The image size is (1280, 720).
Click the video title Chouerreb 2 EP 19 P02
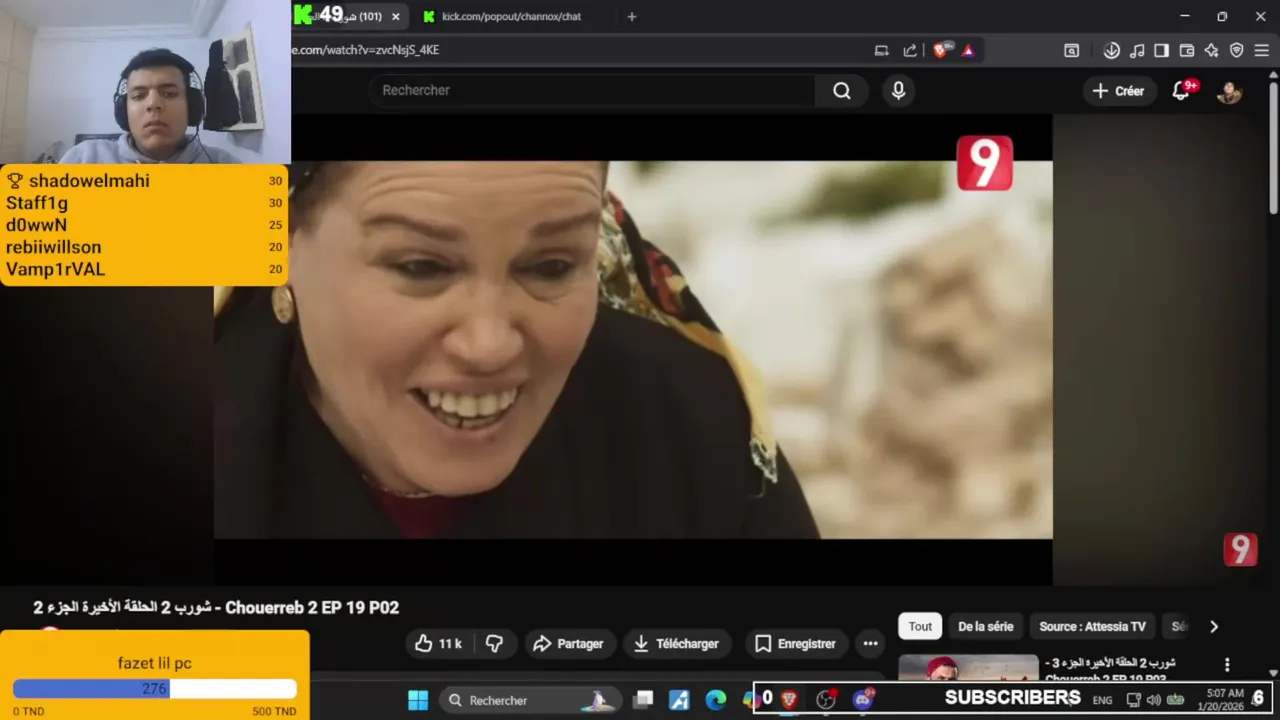[216, 607]
